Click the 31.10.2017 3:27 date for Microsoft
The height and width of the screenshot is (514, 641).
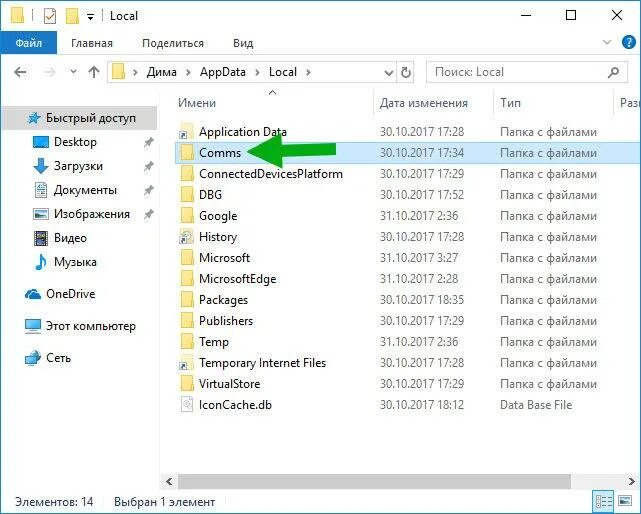click(x=419, y=258)
